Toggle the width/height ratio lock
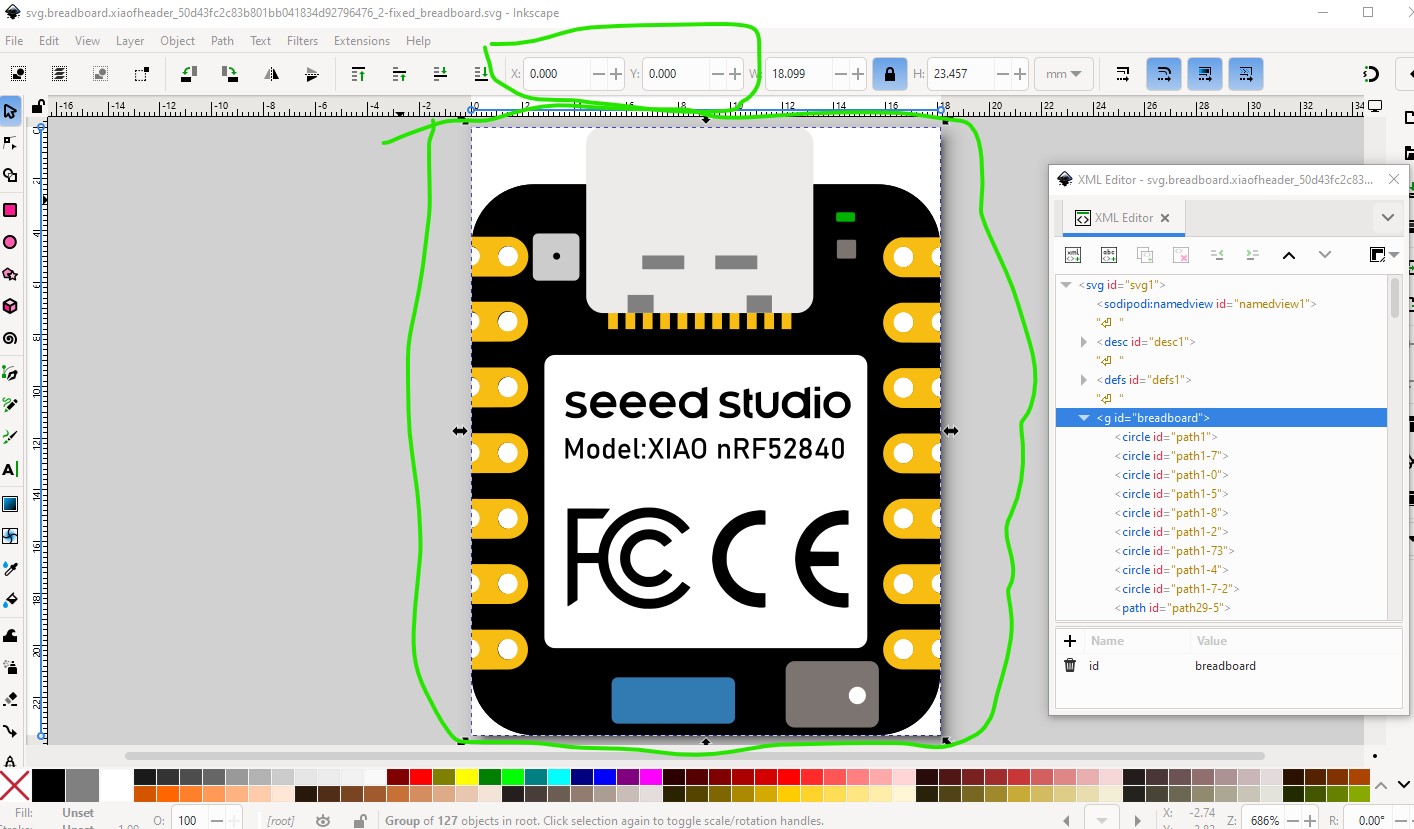 (x=887, y=74)
